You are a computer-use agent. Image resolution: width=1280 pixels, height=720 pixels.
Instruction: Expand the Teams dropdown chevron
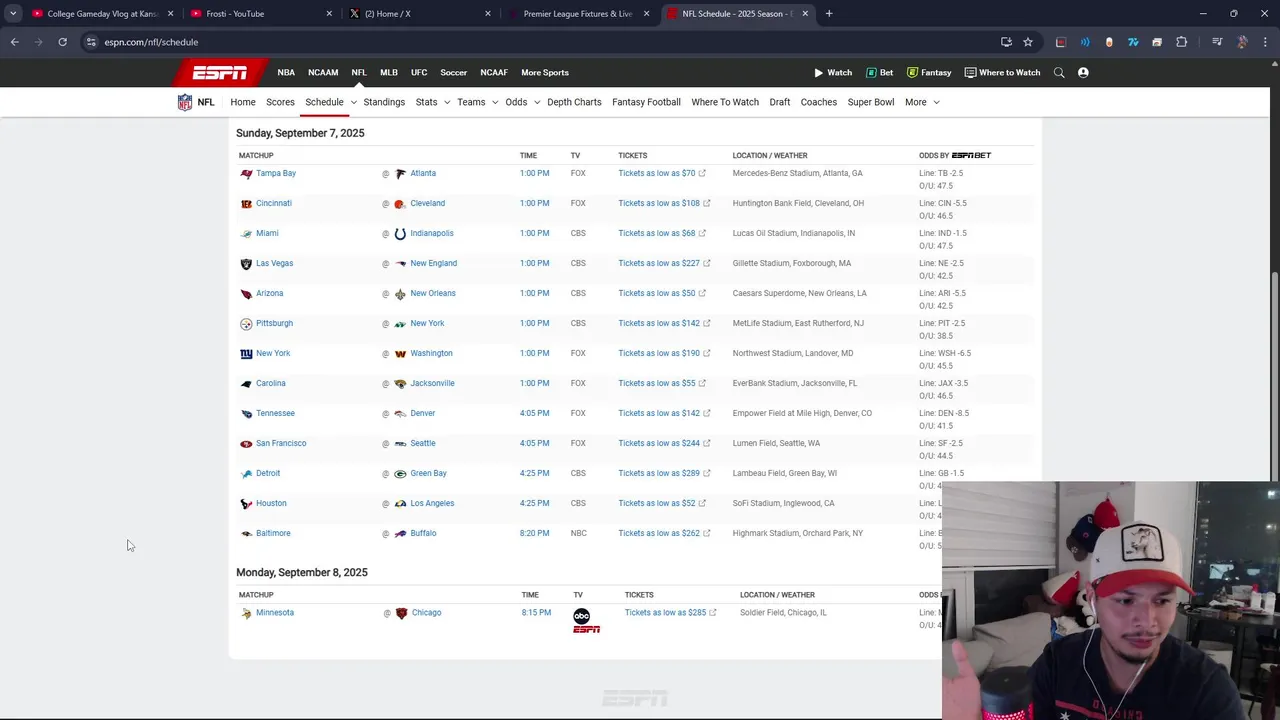coord(494,102)
